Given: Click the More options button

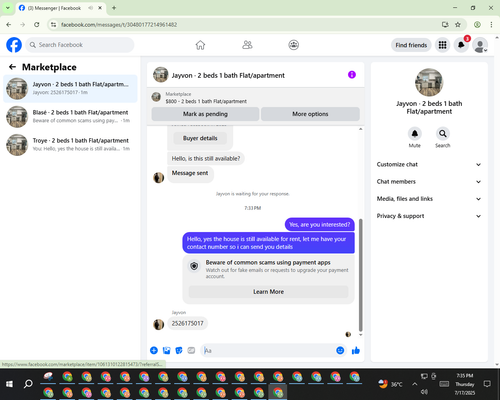Looking at the screenshot, I should click(x=310, y=114).
